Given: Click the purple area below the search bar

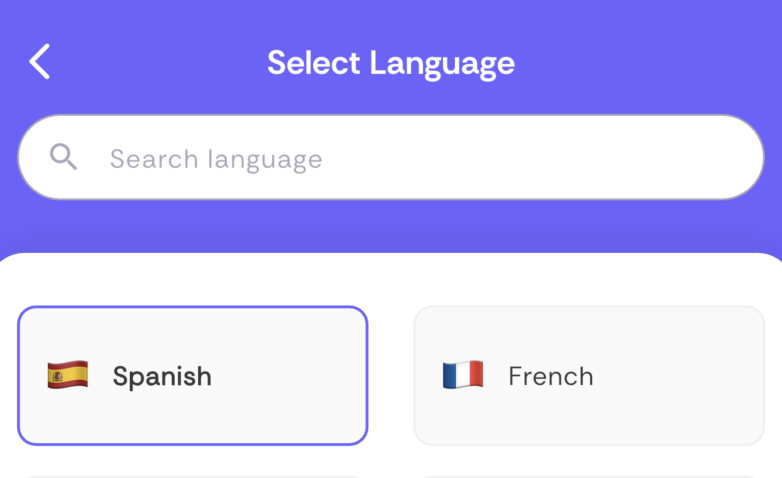Looking at the screenshot, I should (390, 226).
